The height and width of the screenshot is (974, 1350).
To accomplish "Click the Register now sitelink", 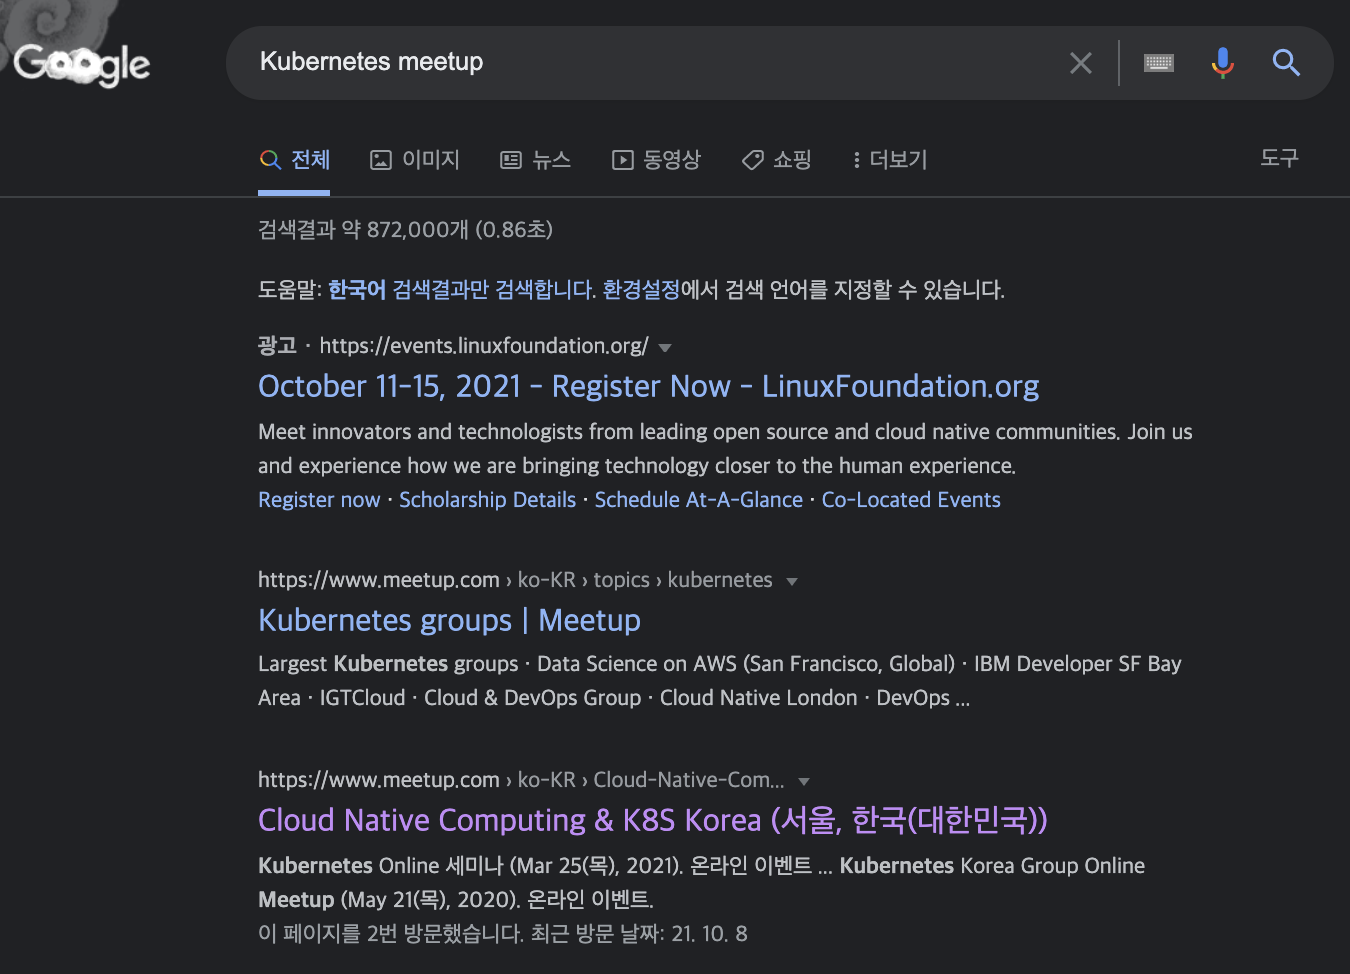I will coord(319,500).
